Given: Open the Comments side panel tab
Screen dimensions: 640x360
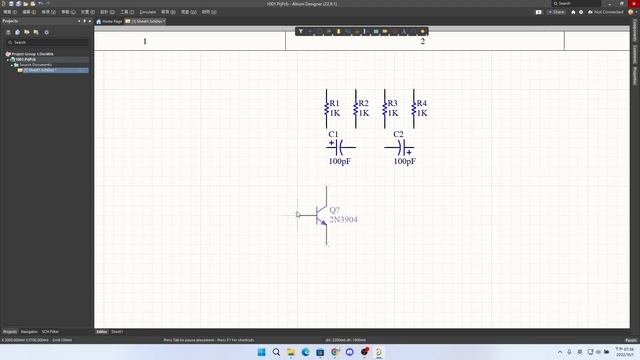Looking at the screenshot, I should 635,54.
